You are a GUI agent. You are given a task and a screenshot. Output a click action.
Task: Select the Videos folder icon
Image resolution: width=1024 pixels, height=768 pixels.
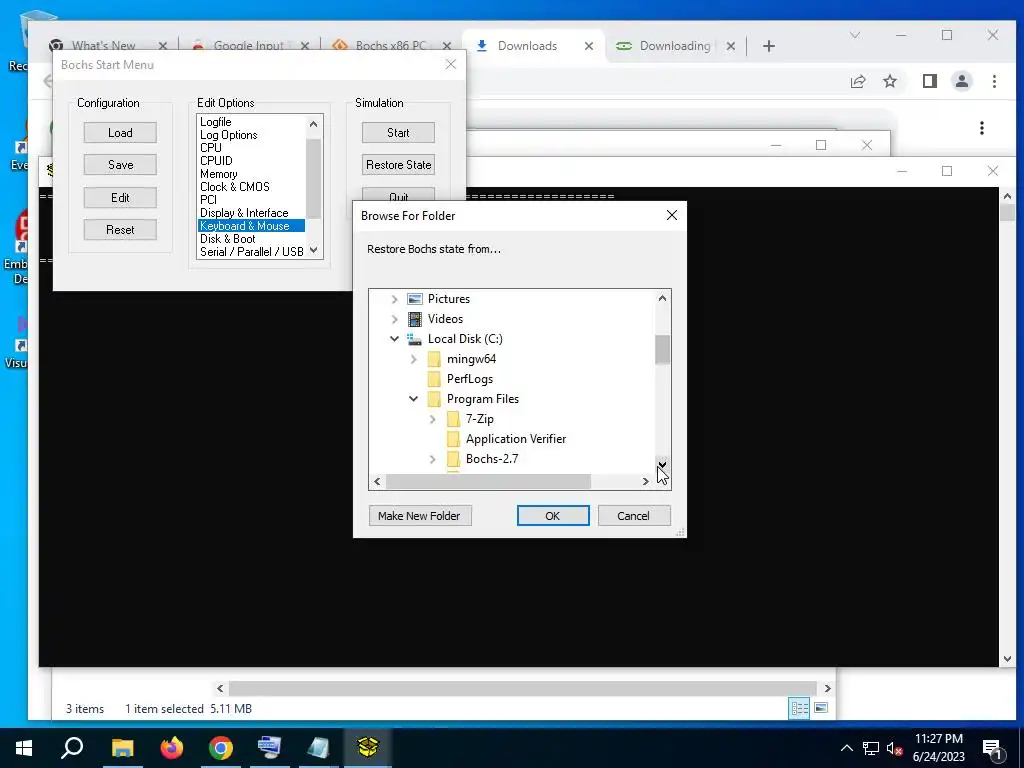pos(415,319)
